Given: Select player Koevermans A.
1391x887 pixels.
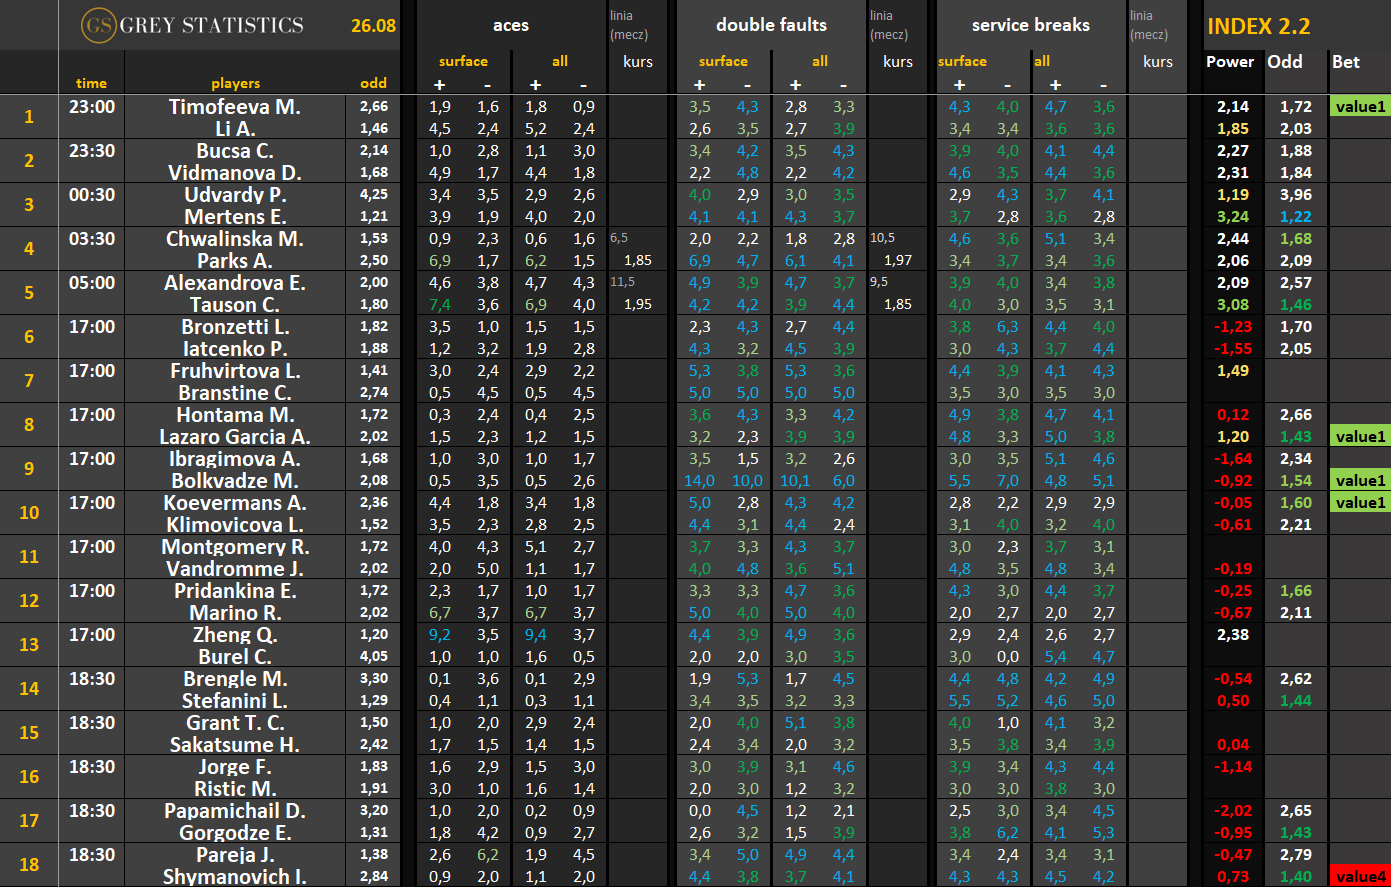Looking at the screenshot, I should tap(235, 502).
